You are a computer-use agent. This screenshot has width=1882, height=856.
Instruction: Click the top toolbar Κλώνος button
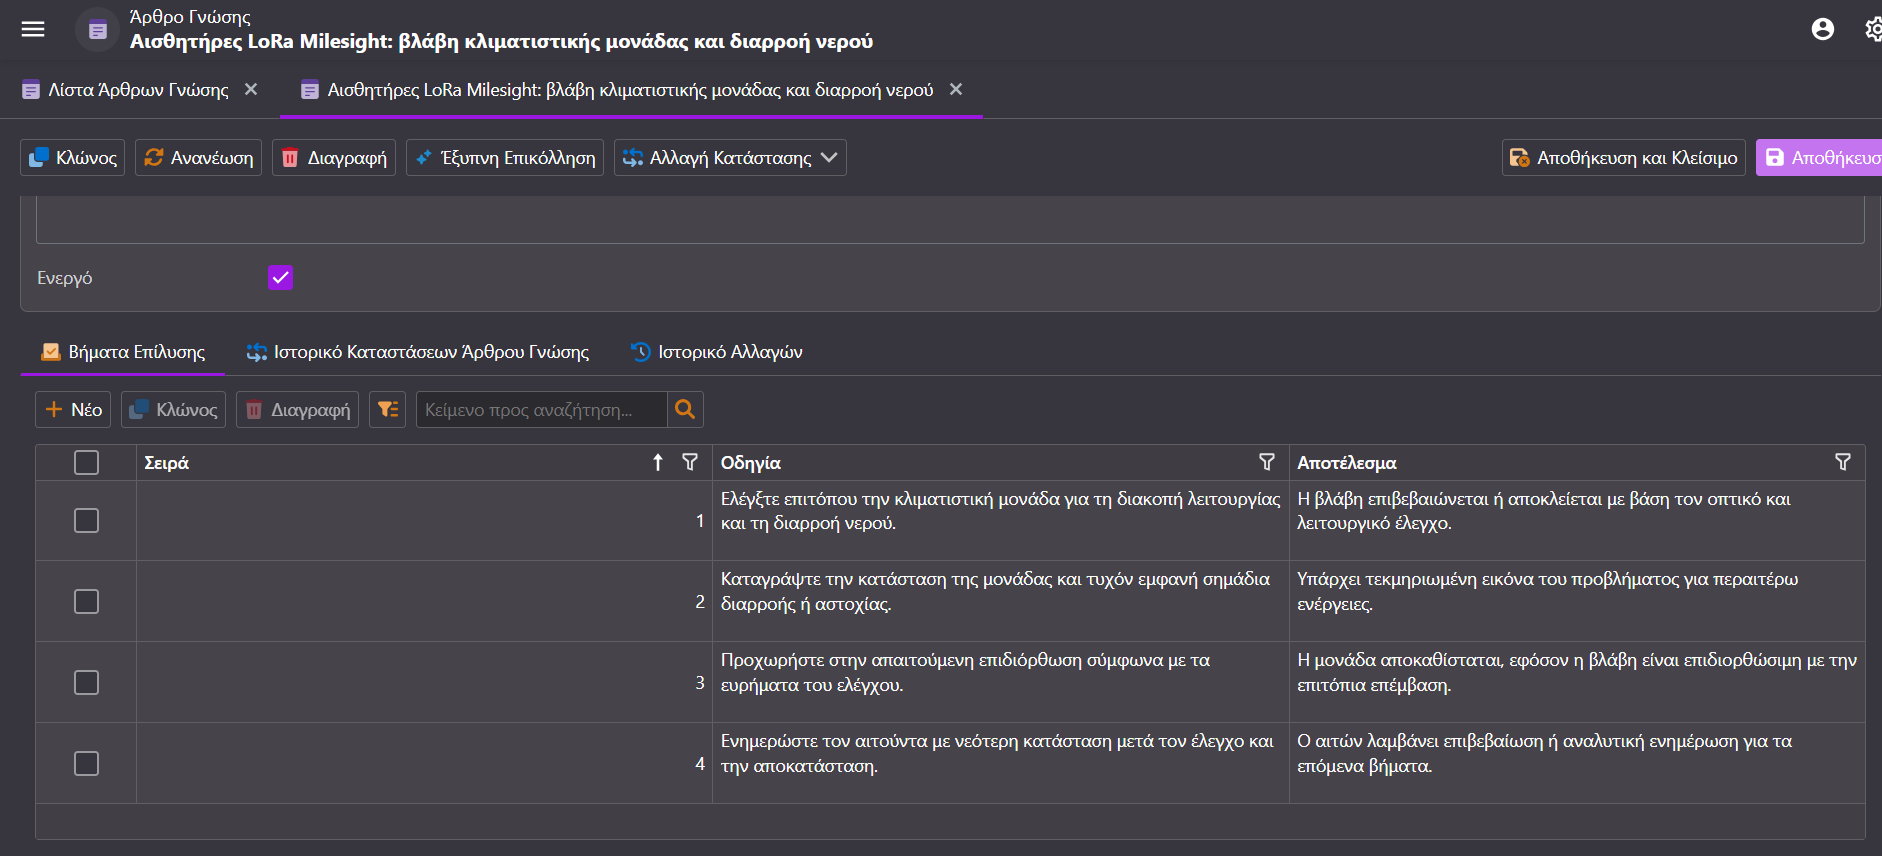[73, 157]
